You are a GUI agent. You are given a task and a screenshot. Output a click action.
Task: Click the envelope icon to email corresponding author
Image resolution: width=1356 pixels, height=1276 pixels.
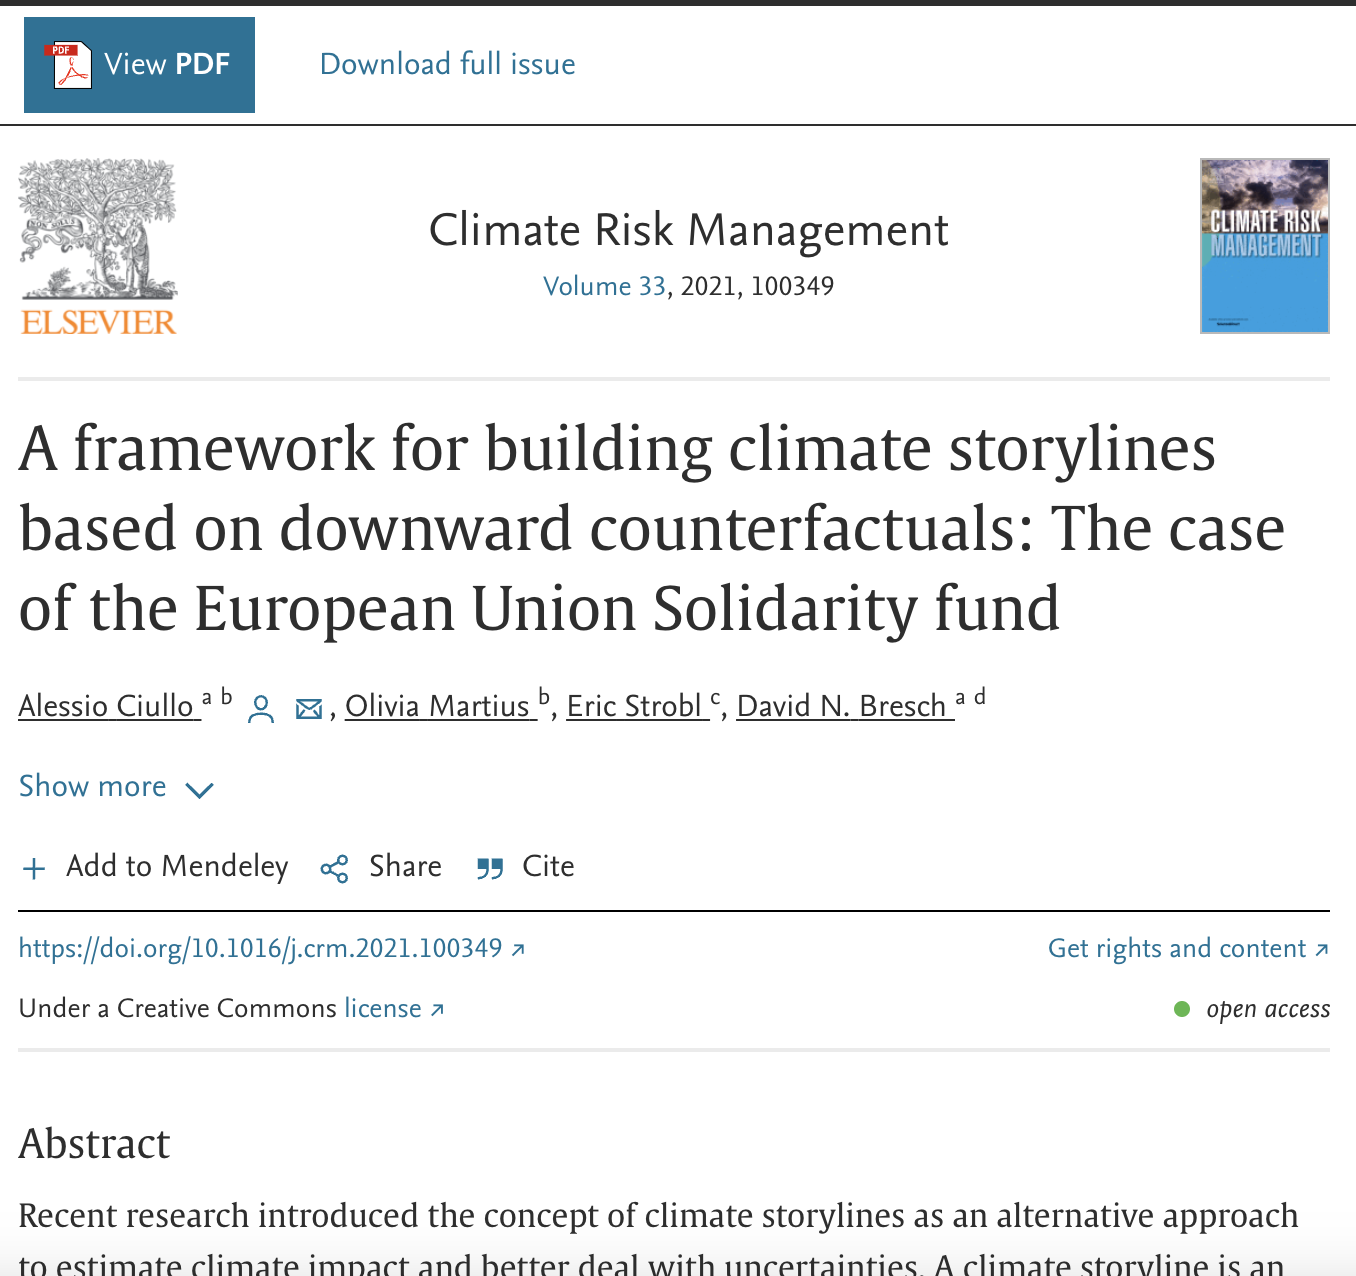pyautogui.click(x=309, y=708)
